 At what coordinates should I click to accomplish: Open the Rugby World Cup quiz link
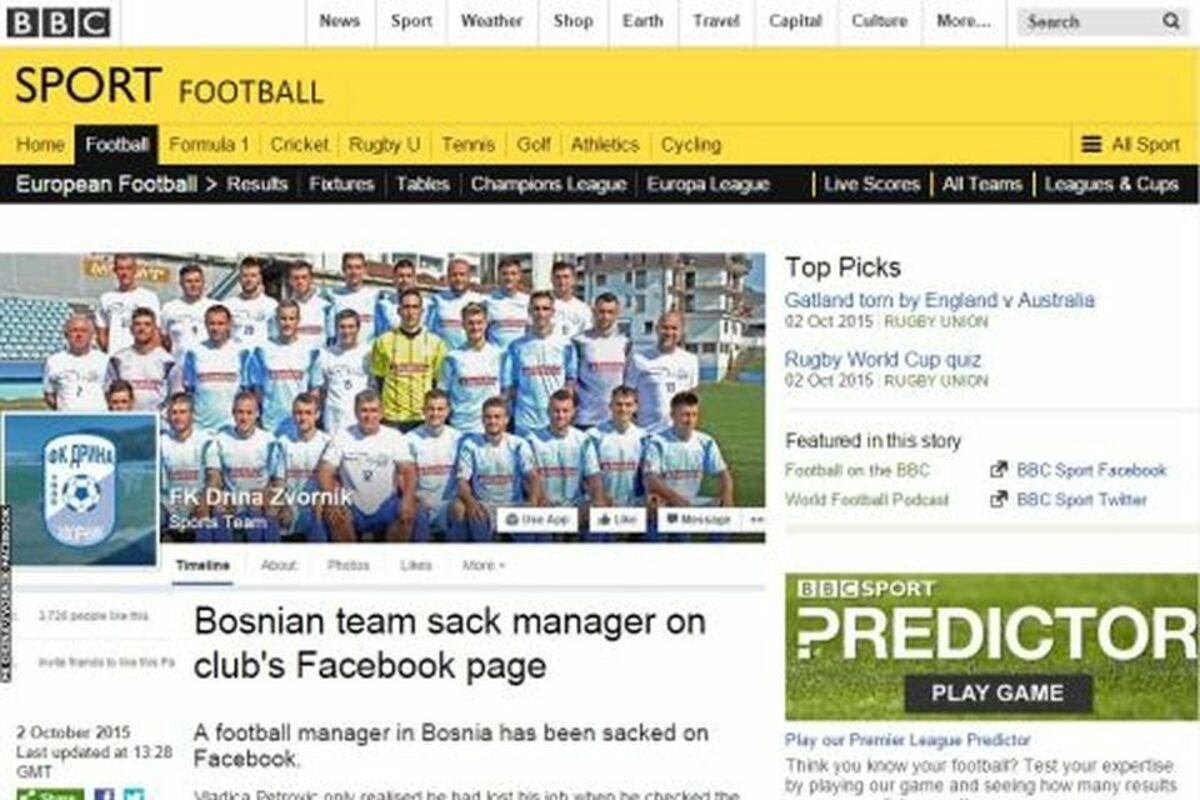coord(882,359)
